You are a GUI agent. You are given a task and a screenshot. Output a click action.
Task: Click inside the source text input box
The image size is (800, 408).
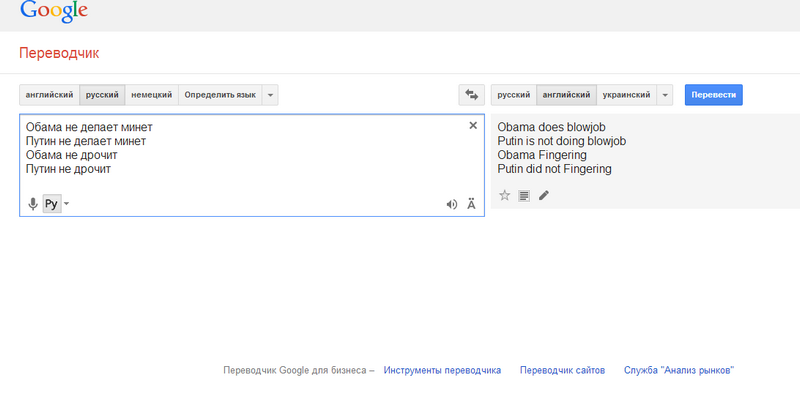tap(252, 165)
